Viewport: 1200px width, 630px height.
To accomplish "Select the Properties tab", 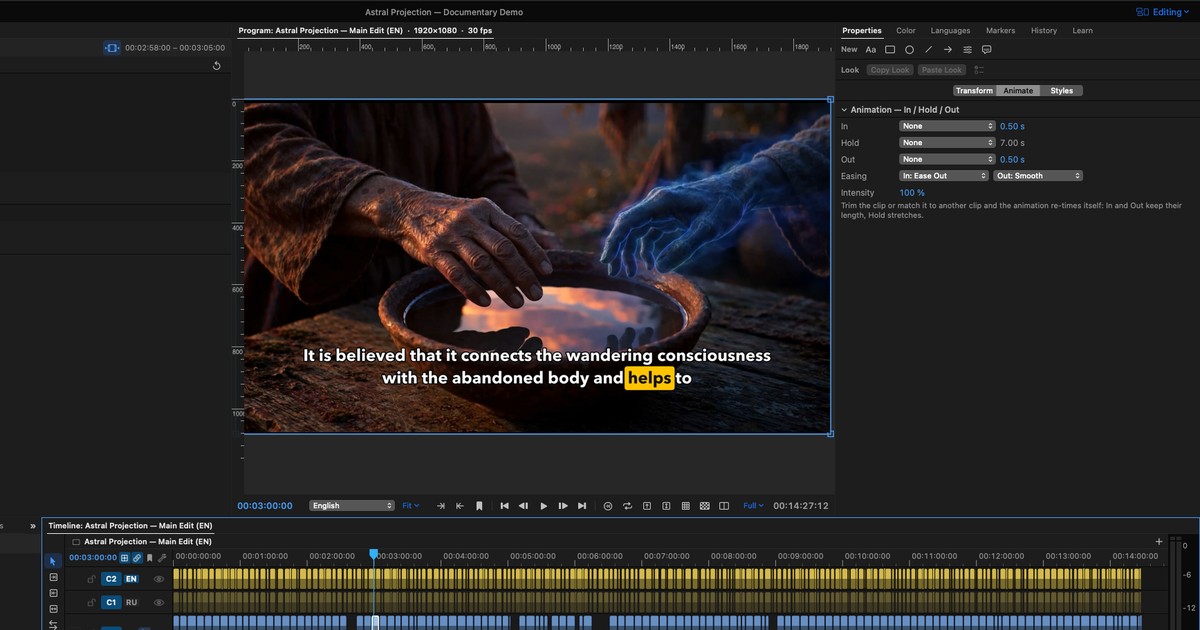I will [x=862, y=31].
